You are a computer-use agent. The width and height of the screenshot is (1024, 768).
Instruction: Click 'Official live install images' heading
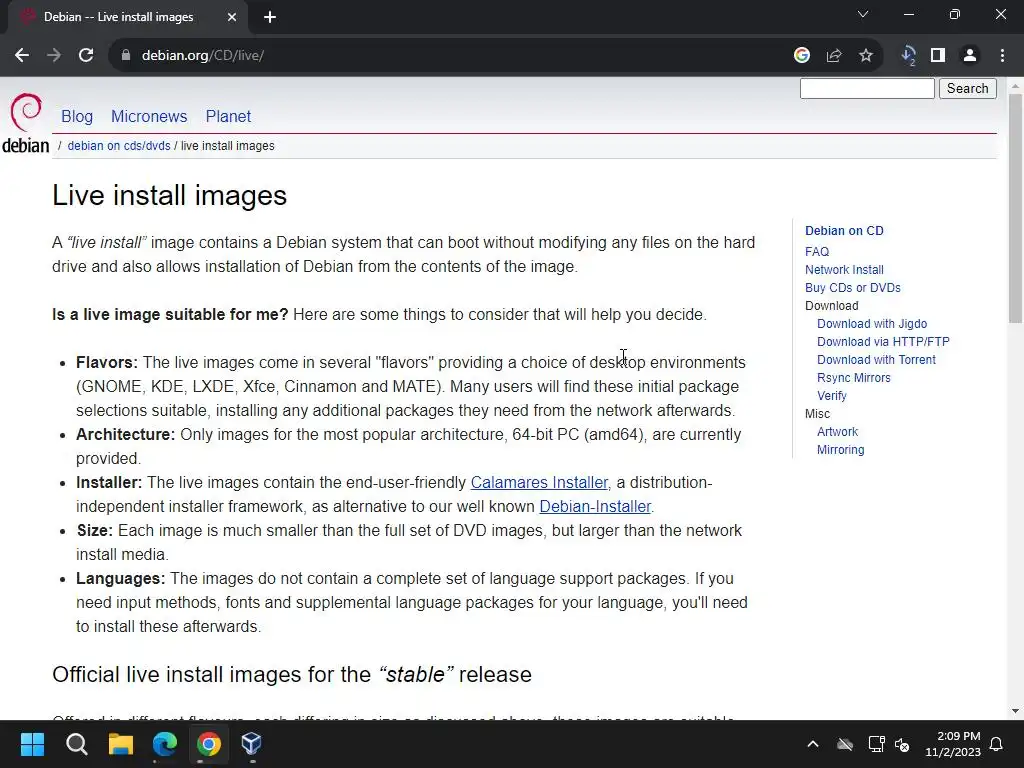292,675
